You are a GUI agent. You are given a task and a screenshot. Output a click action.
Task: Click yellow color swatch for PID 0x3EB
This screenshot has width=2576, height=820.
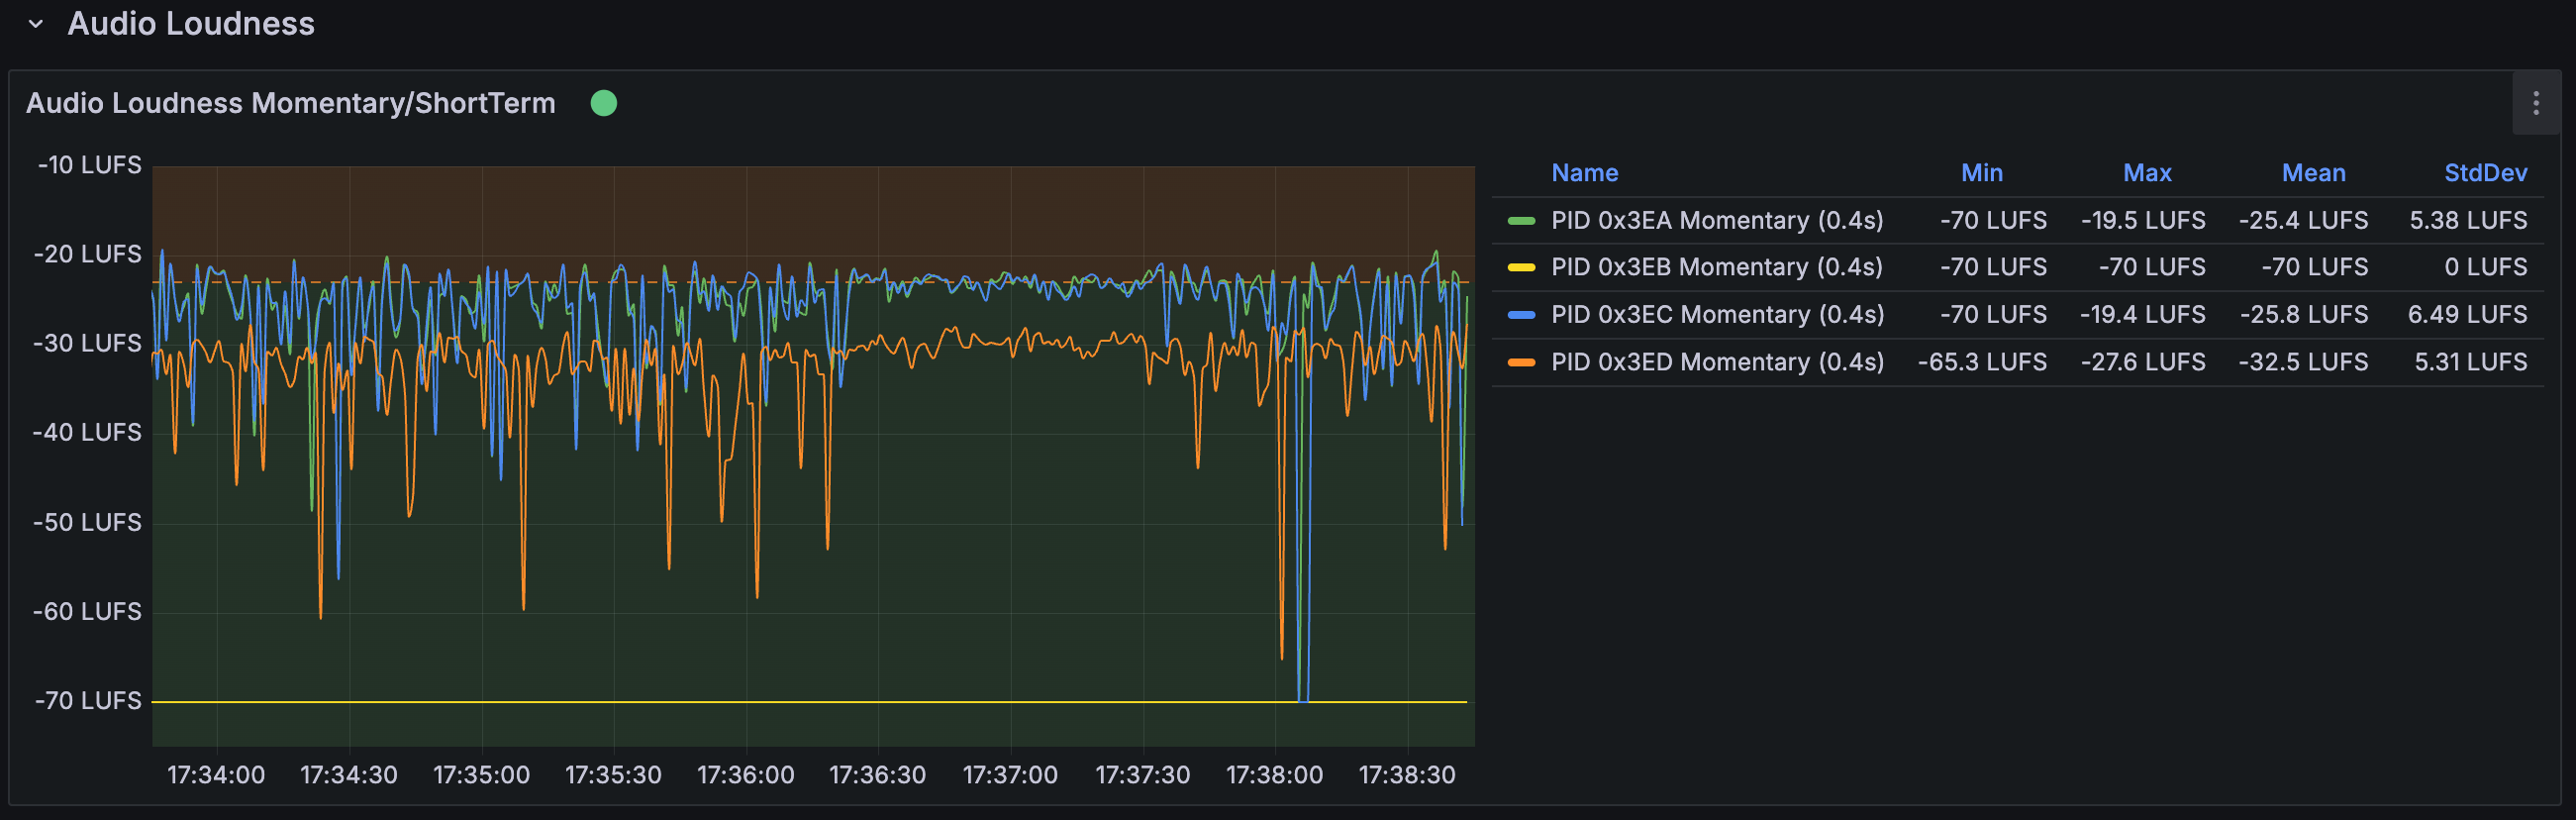click(1520, 267)
